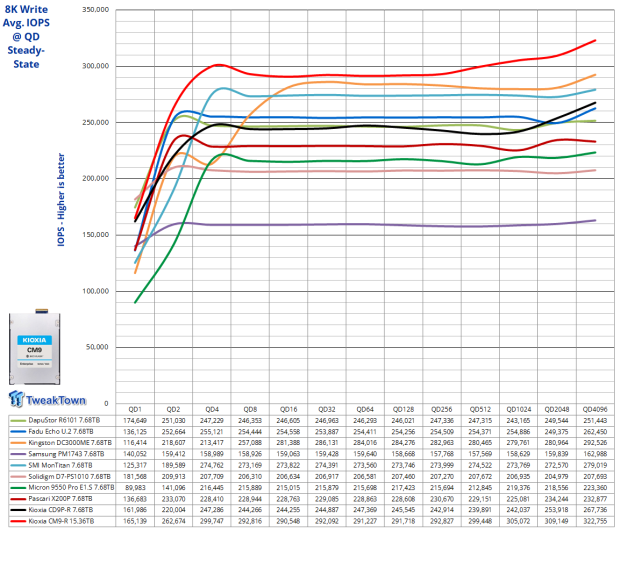Click the Solidigm D7-PS1010 pink legend swatch
Viewport: 620px width, 568px height.
[x=18, y=477]
